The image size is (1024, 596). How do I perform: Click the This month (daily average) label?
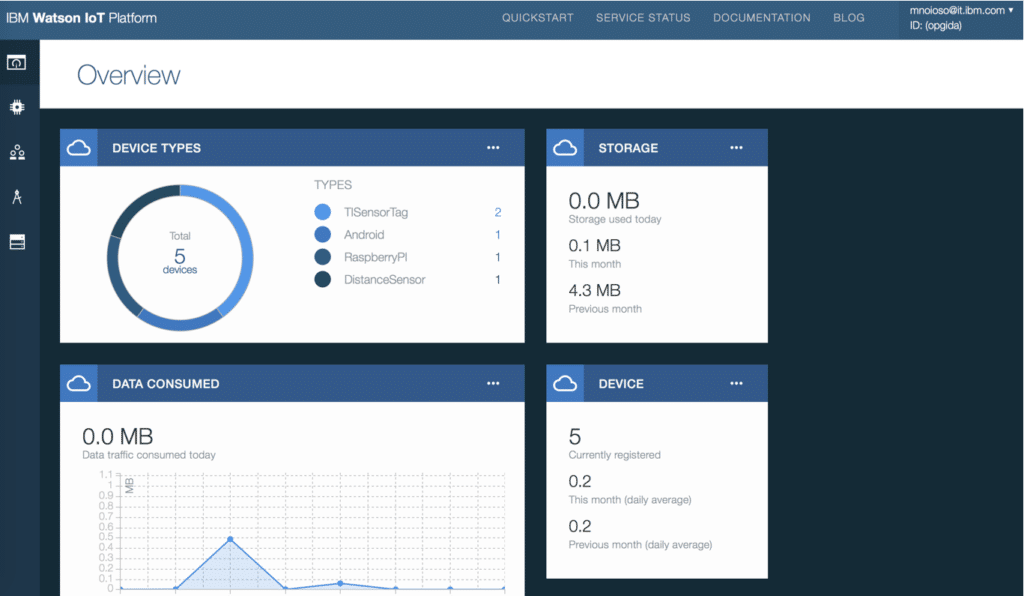coord(630,500)
